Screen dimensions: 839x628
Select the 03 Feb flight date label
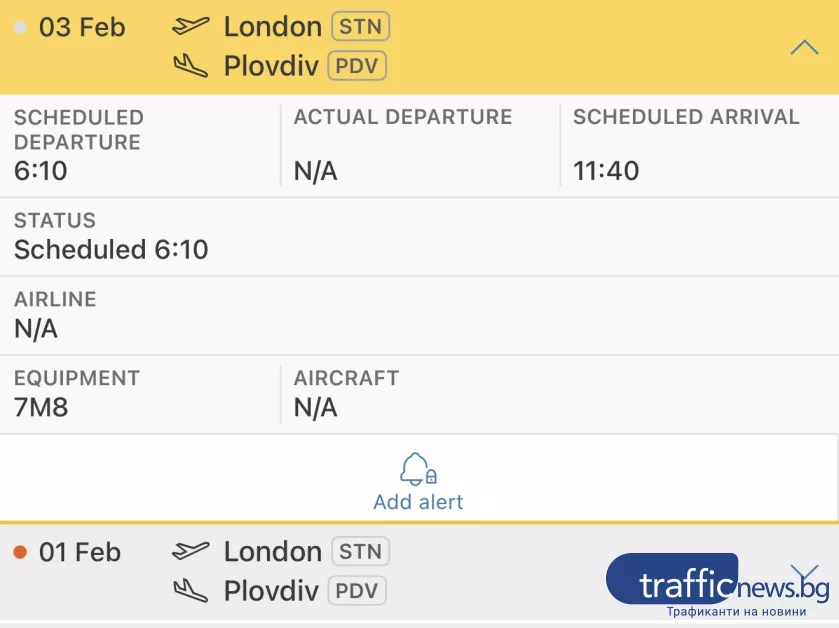click(x=82, y=27)
